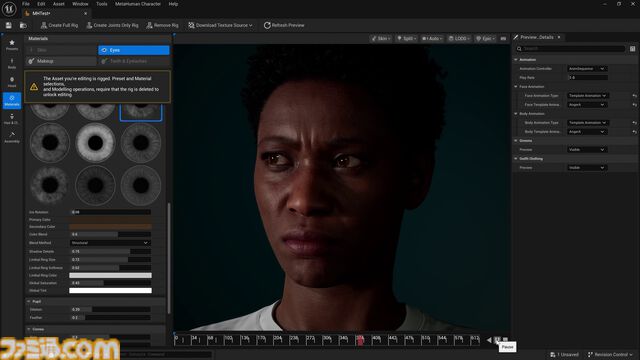This screenshot has height=360, width=640.
Task: Switch to the Makeup materials tab
Action: tap(61, 61)
